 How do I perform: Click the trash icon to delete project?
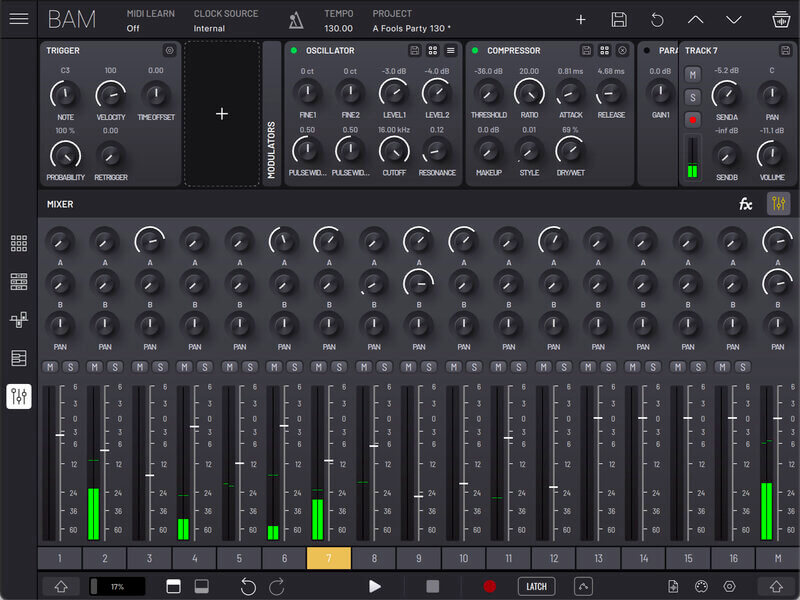pos(780,19)
